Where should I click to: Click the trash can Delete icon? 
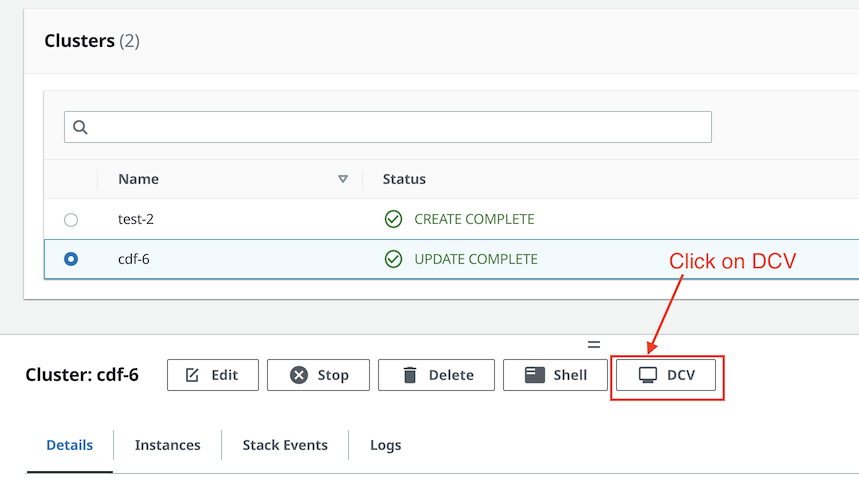pyautogui.click(x=410, y=375)
